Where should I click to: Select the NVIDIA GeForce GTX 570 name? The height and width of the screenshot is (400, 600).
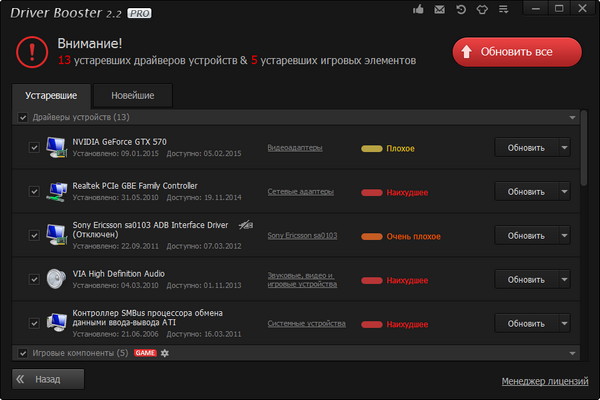119,142
